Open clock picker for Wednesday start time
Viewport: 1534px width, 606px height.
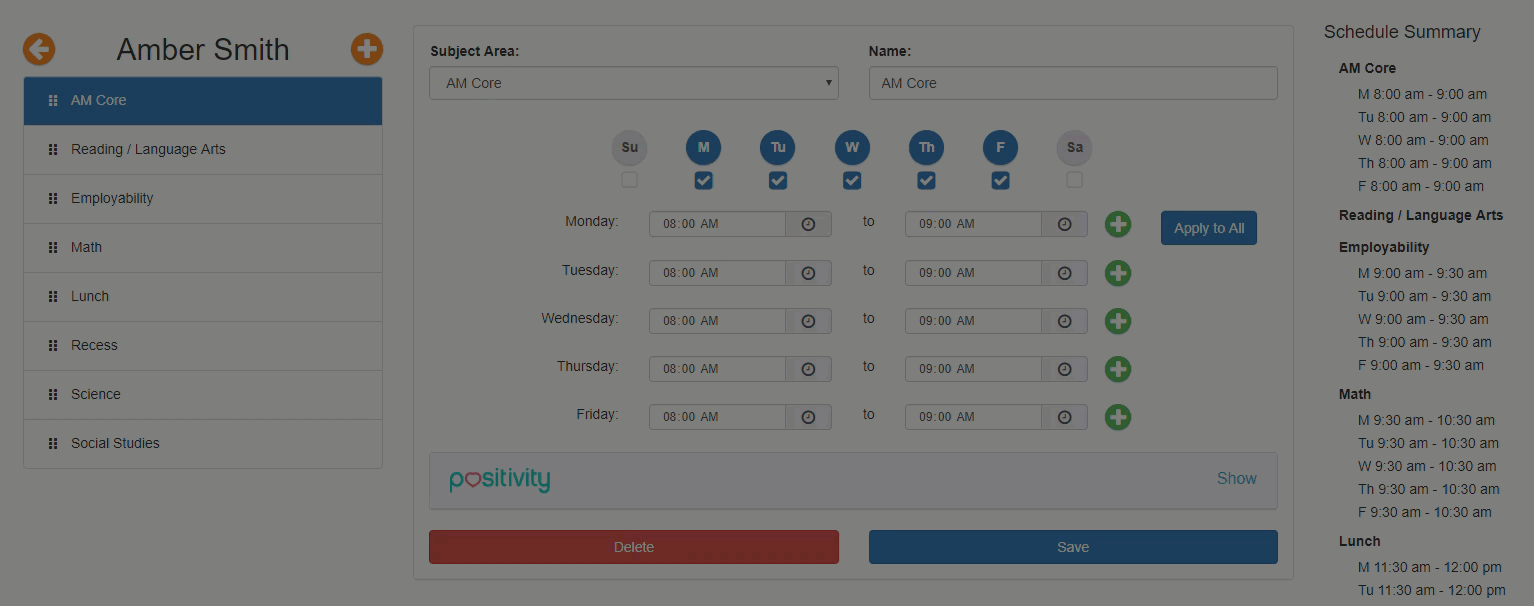click(x=808, y=321)
